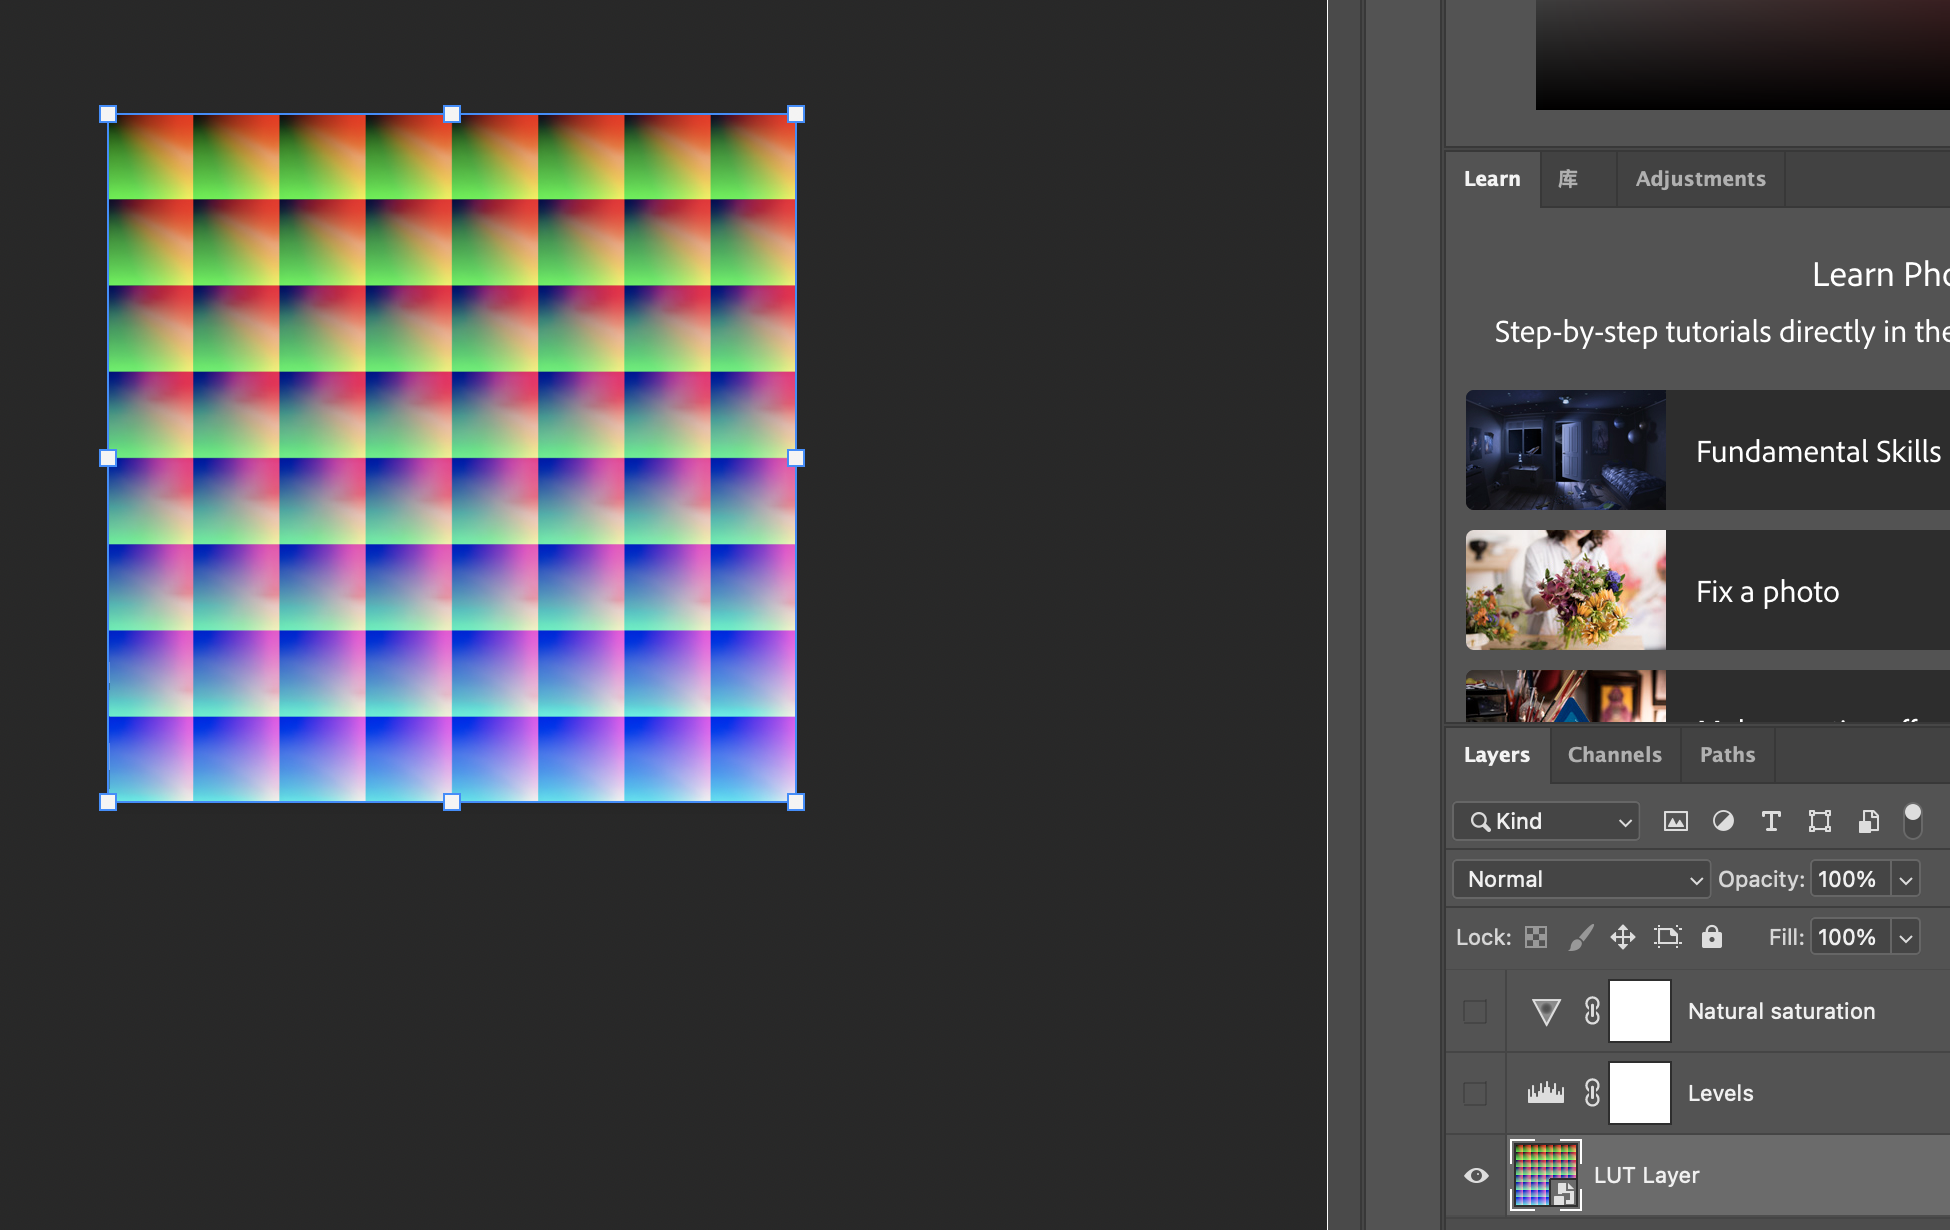Filter layers by adjustment layer icon

coord(1723,821)
